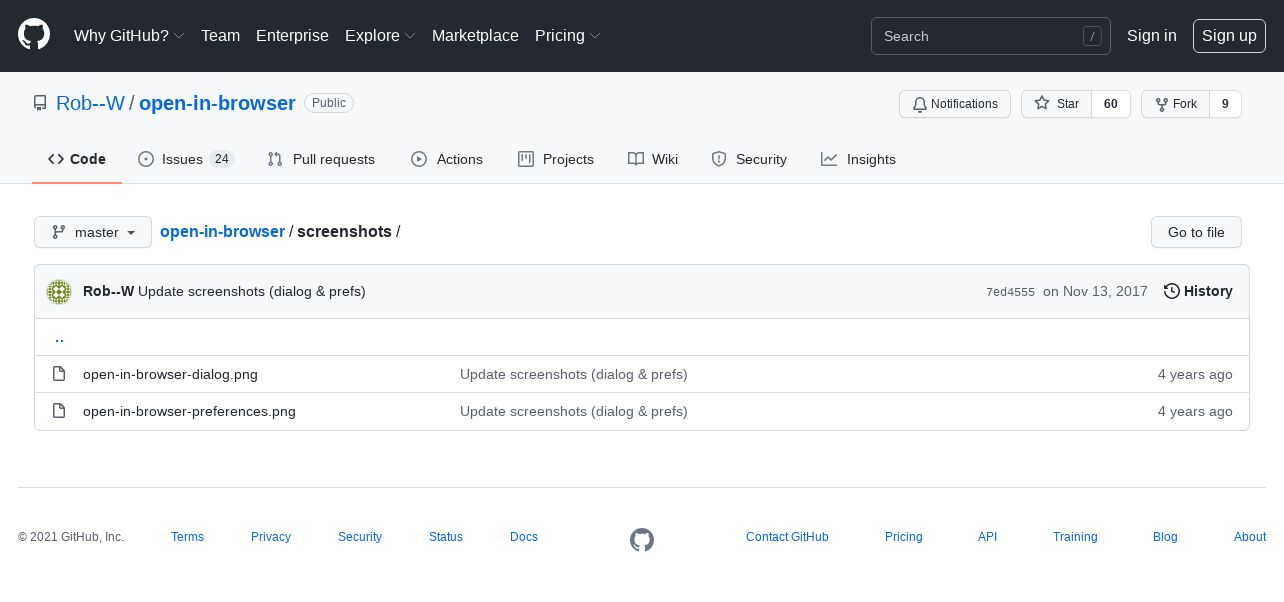1284x602 pixels.
Task: Open the repository Security tab
Action: click(749, 159)
